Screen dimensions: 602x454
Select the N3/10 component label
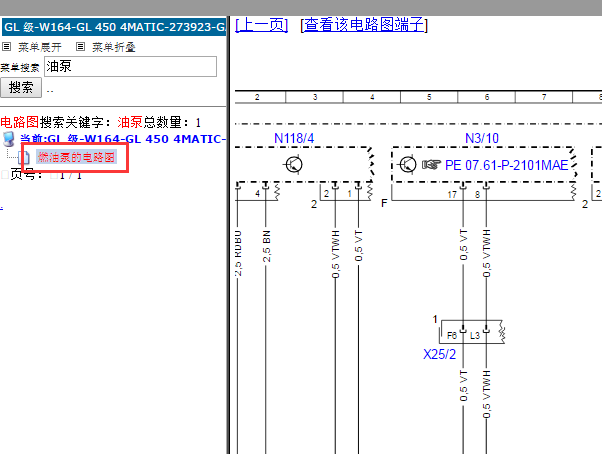482,138
